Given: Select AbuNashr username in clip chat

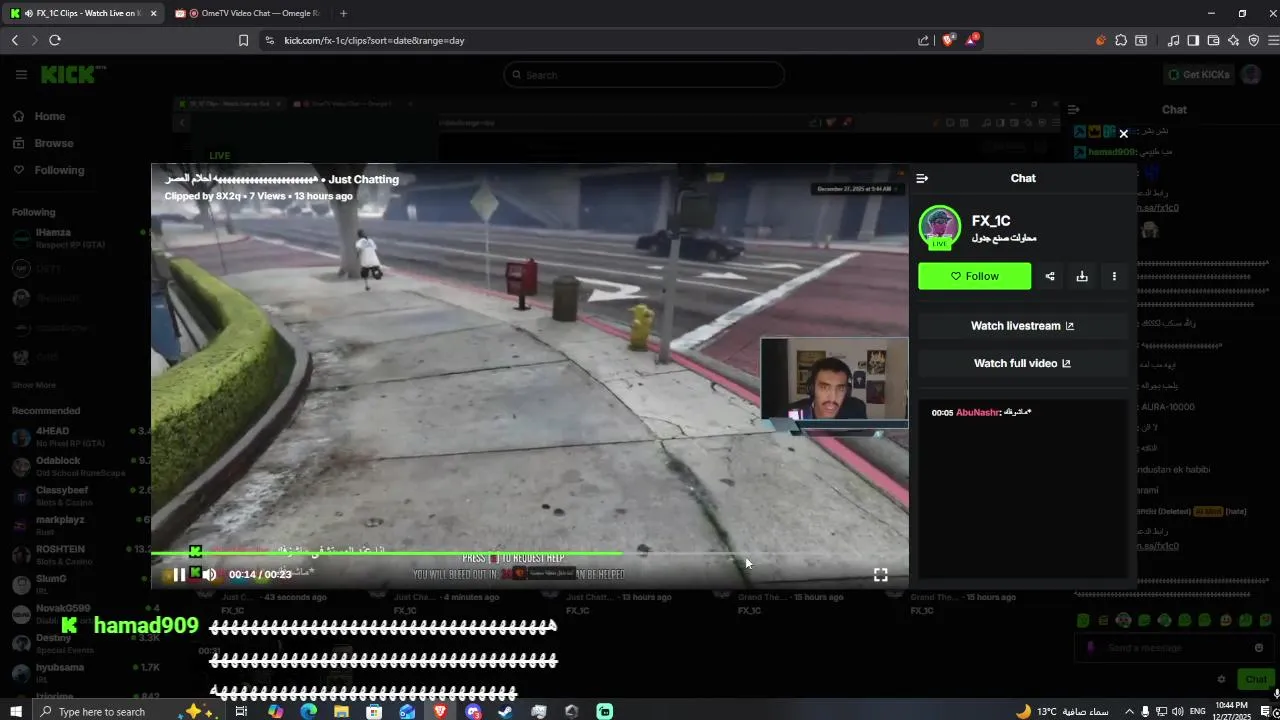Looking at the screenshot, I should coord(977,412).
